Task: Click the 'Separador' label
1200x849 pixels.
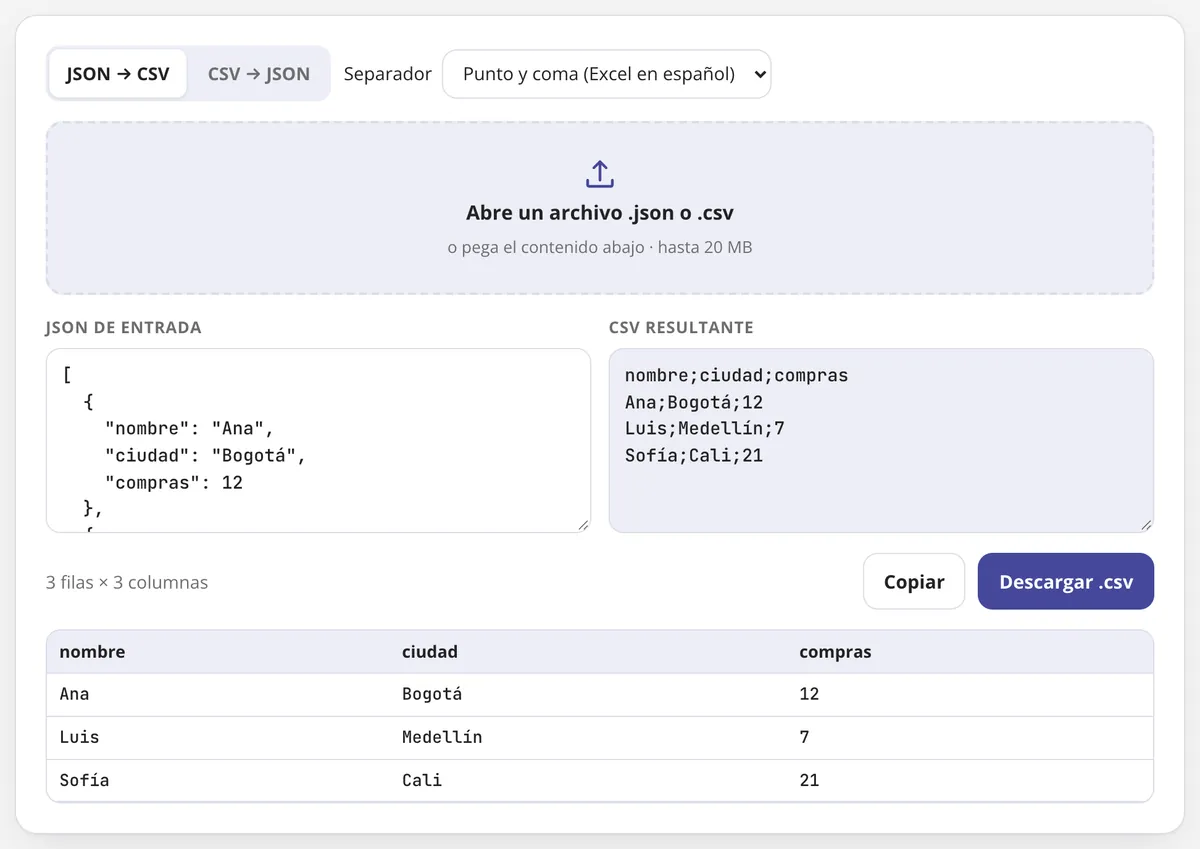Action: [388, 74]
